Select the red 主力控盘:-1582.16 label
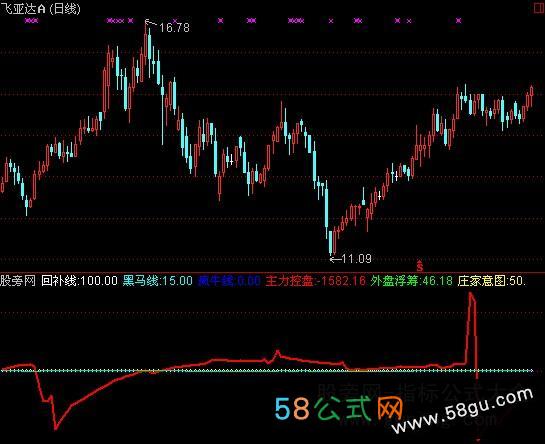Viewport: 545px width, 444px height. [x=316, y=281]
